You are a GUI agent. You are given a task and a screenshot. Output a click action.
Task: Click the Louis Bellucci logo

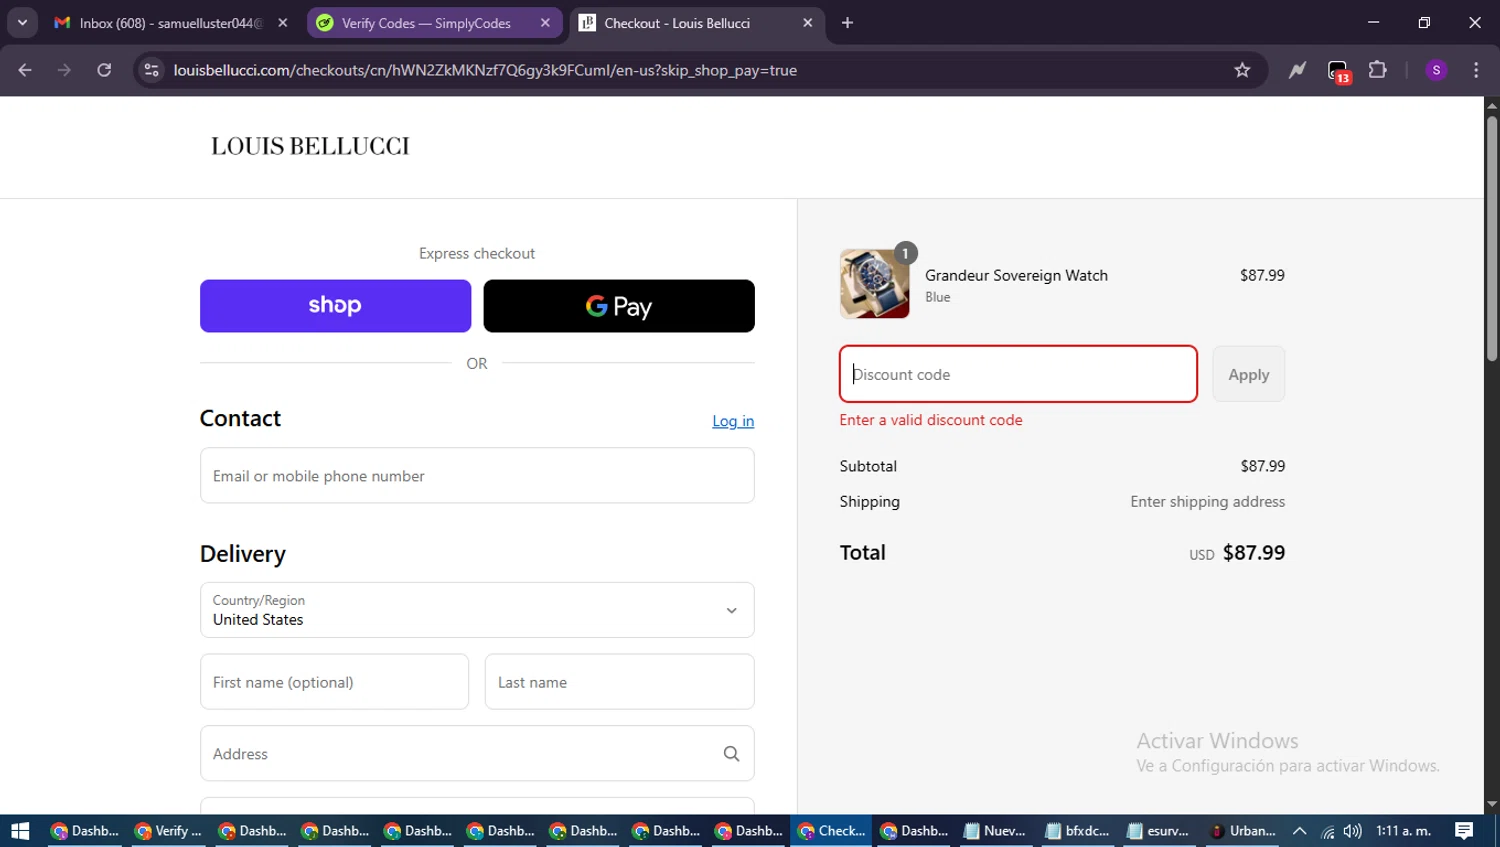point(310,146)
